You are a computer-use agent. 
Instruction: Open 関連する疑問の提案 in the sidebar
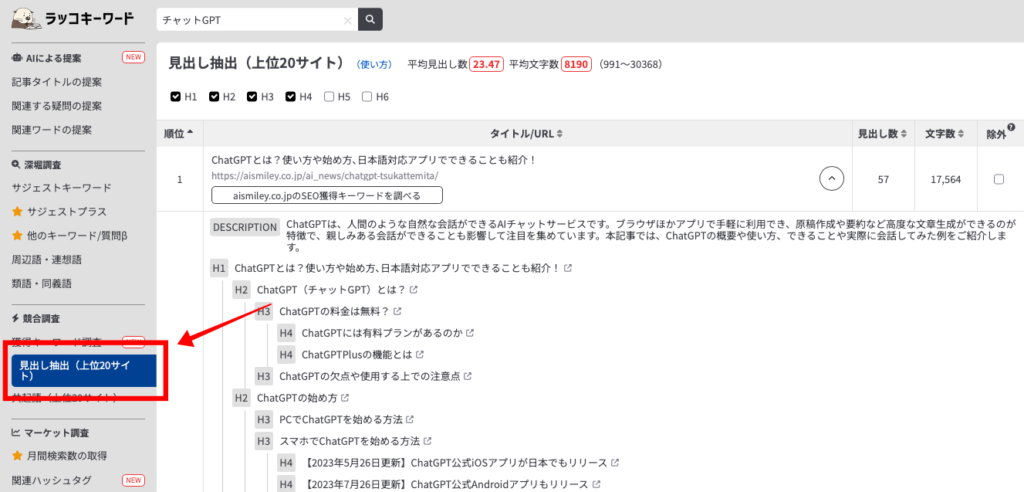57,105
